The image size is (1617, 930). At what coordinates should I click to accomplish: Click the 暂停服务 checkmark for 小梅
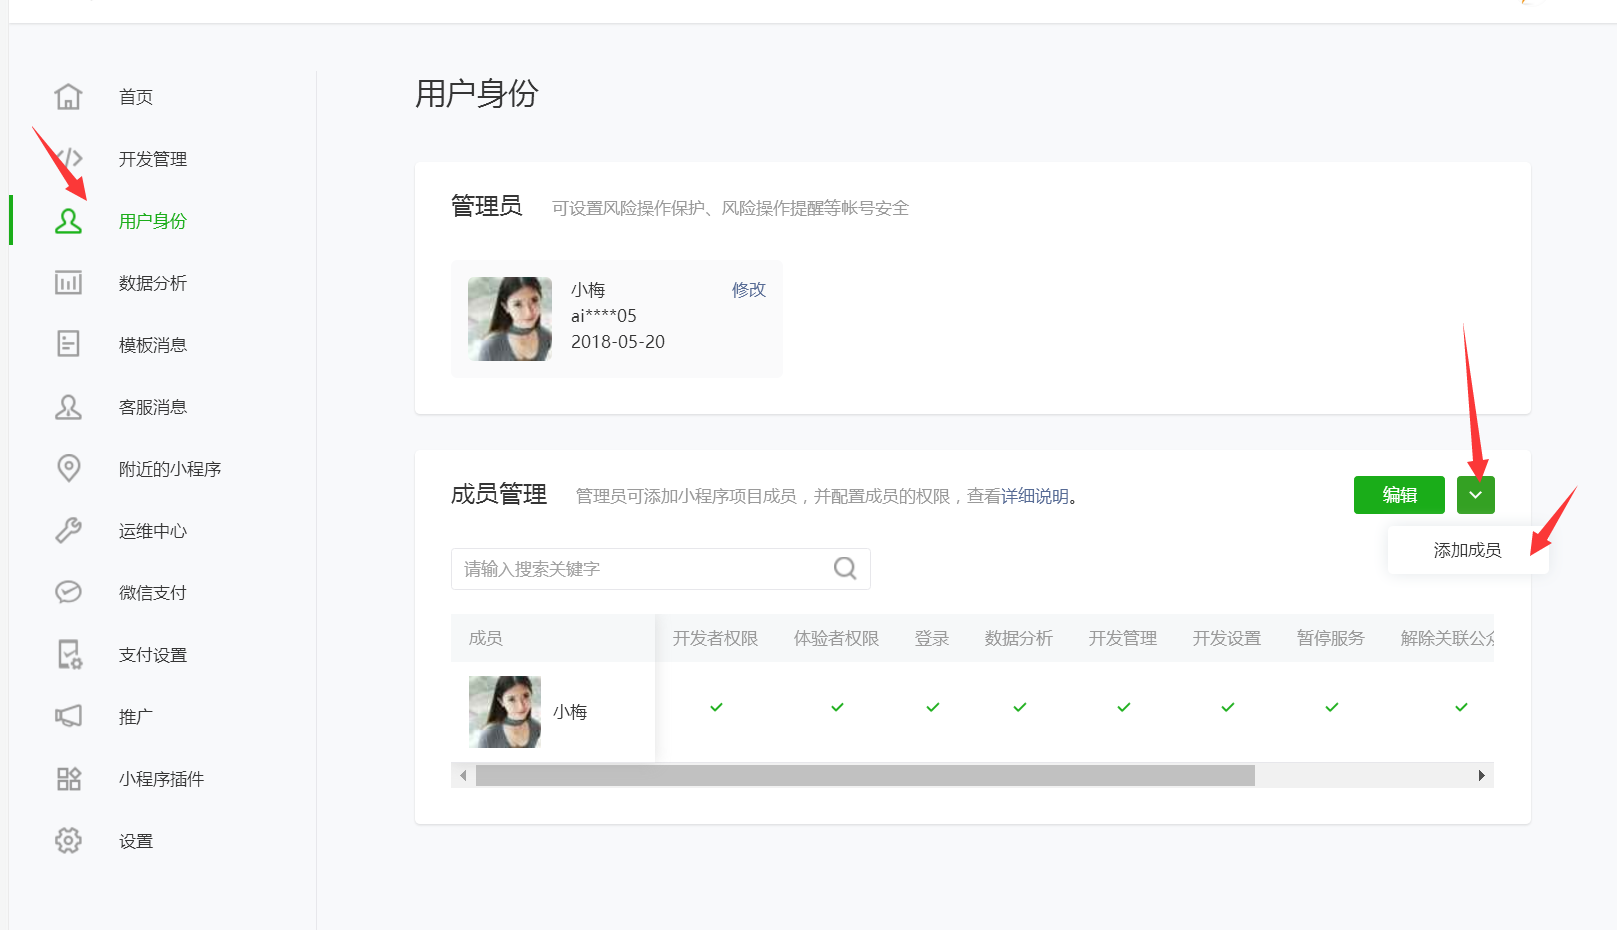point(1331,707)
